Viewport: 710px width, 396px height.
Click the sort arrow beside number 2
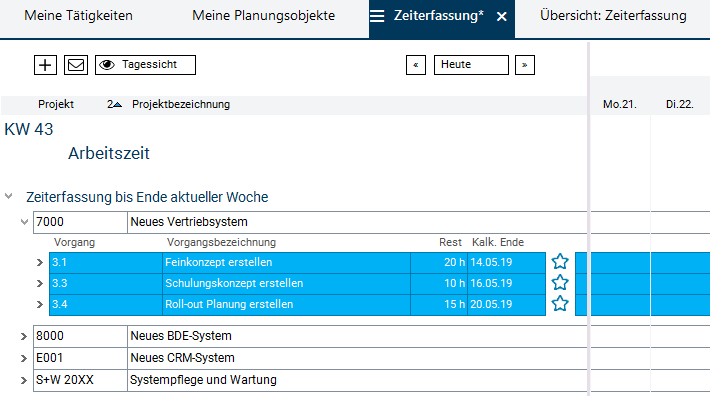point(117,105)
